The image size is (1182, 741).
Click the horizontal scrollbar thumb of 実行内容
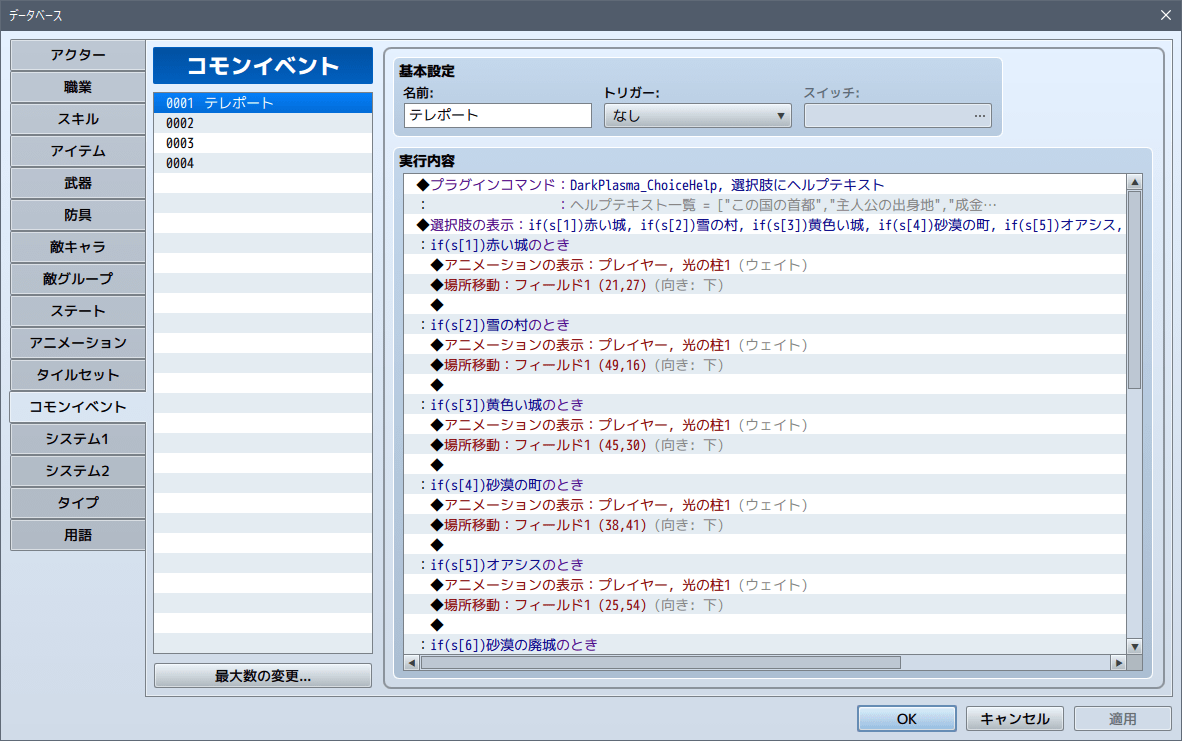tap(660, 663)
